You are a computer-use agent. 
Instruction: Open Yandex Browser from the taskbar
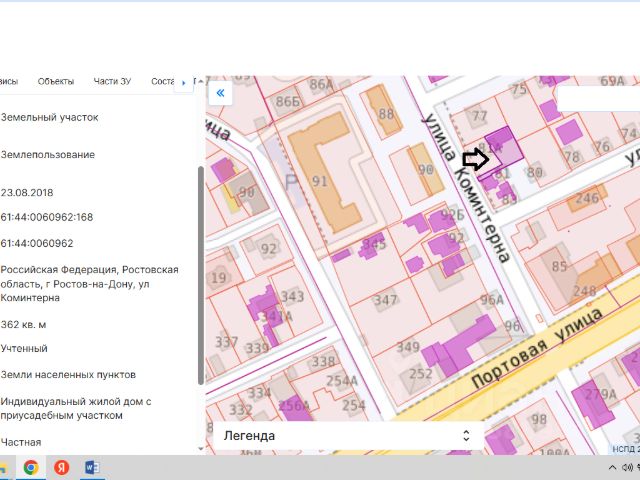(61, 467)
